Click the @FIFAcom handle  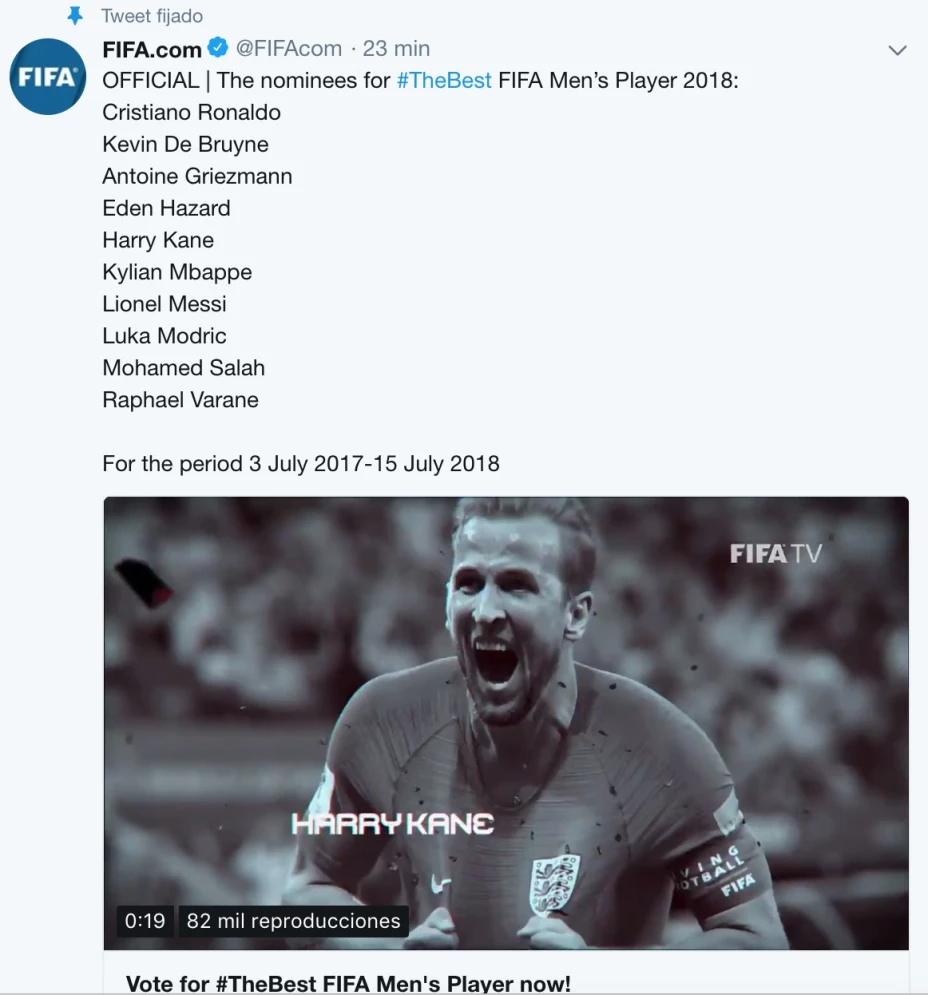click(x=289, y=48)
